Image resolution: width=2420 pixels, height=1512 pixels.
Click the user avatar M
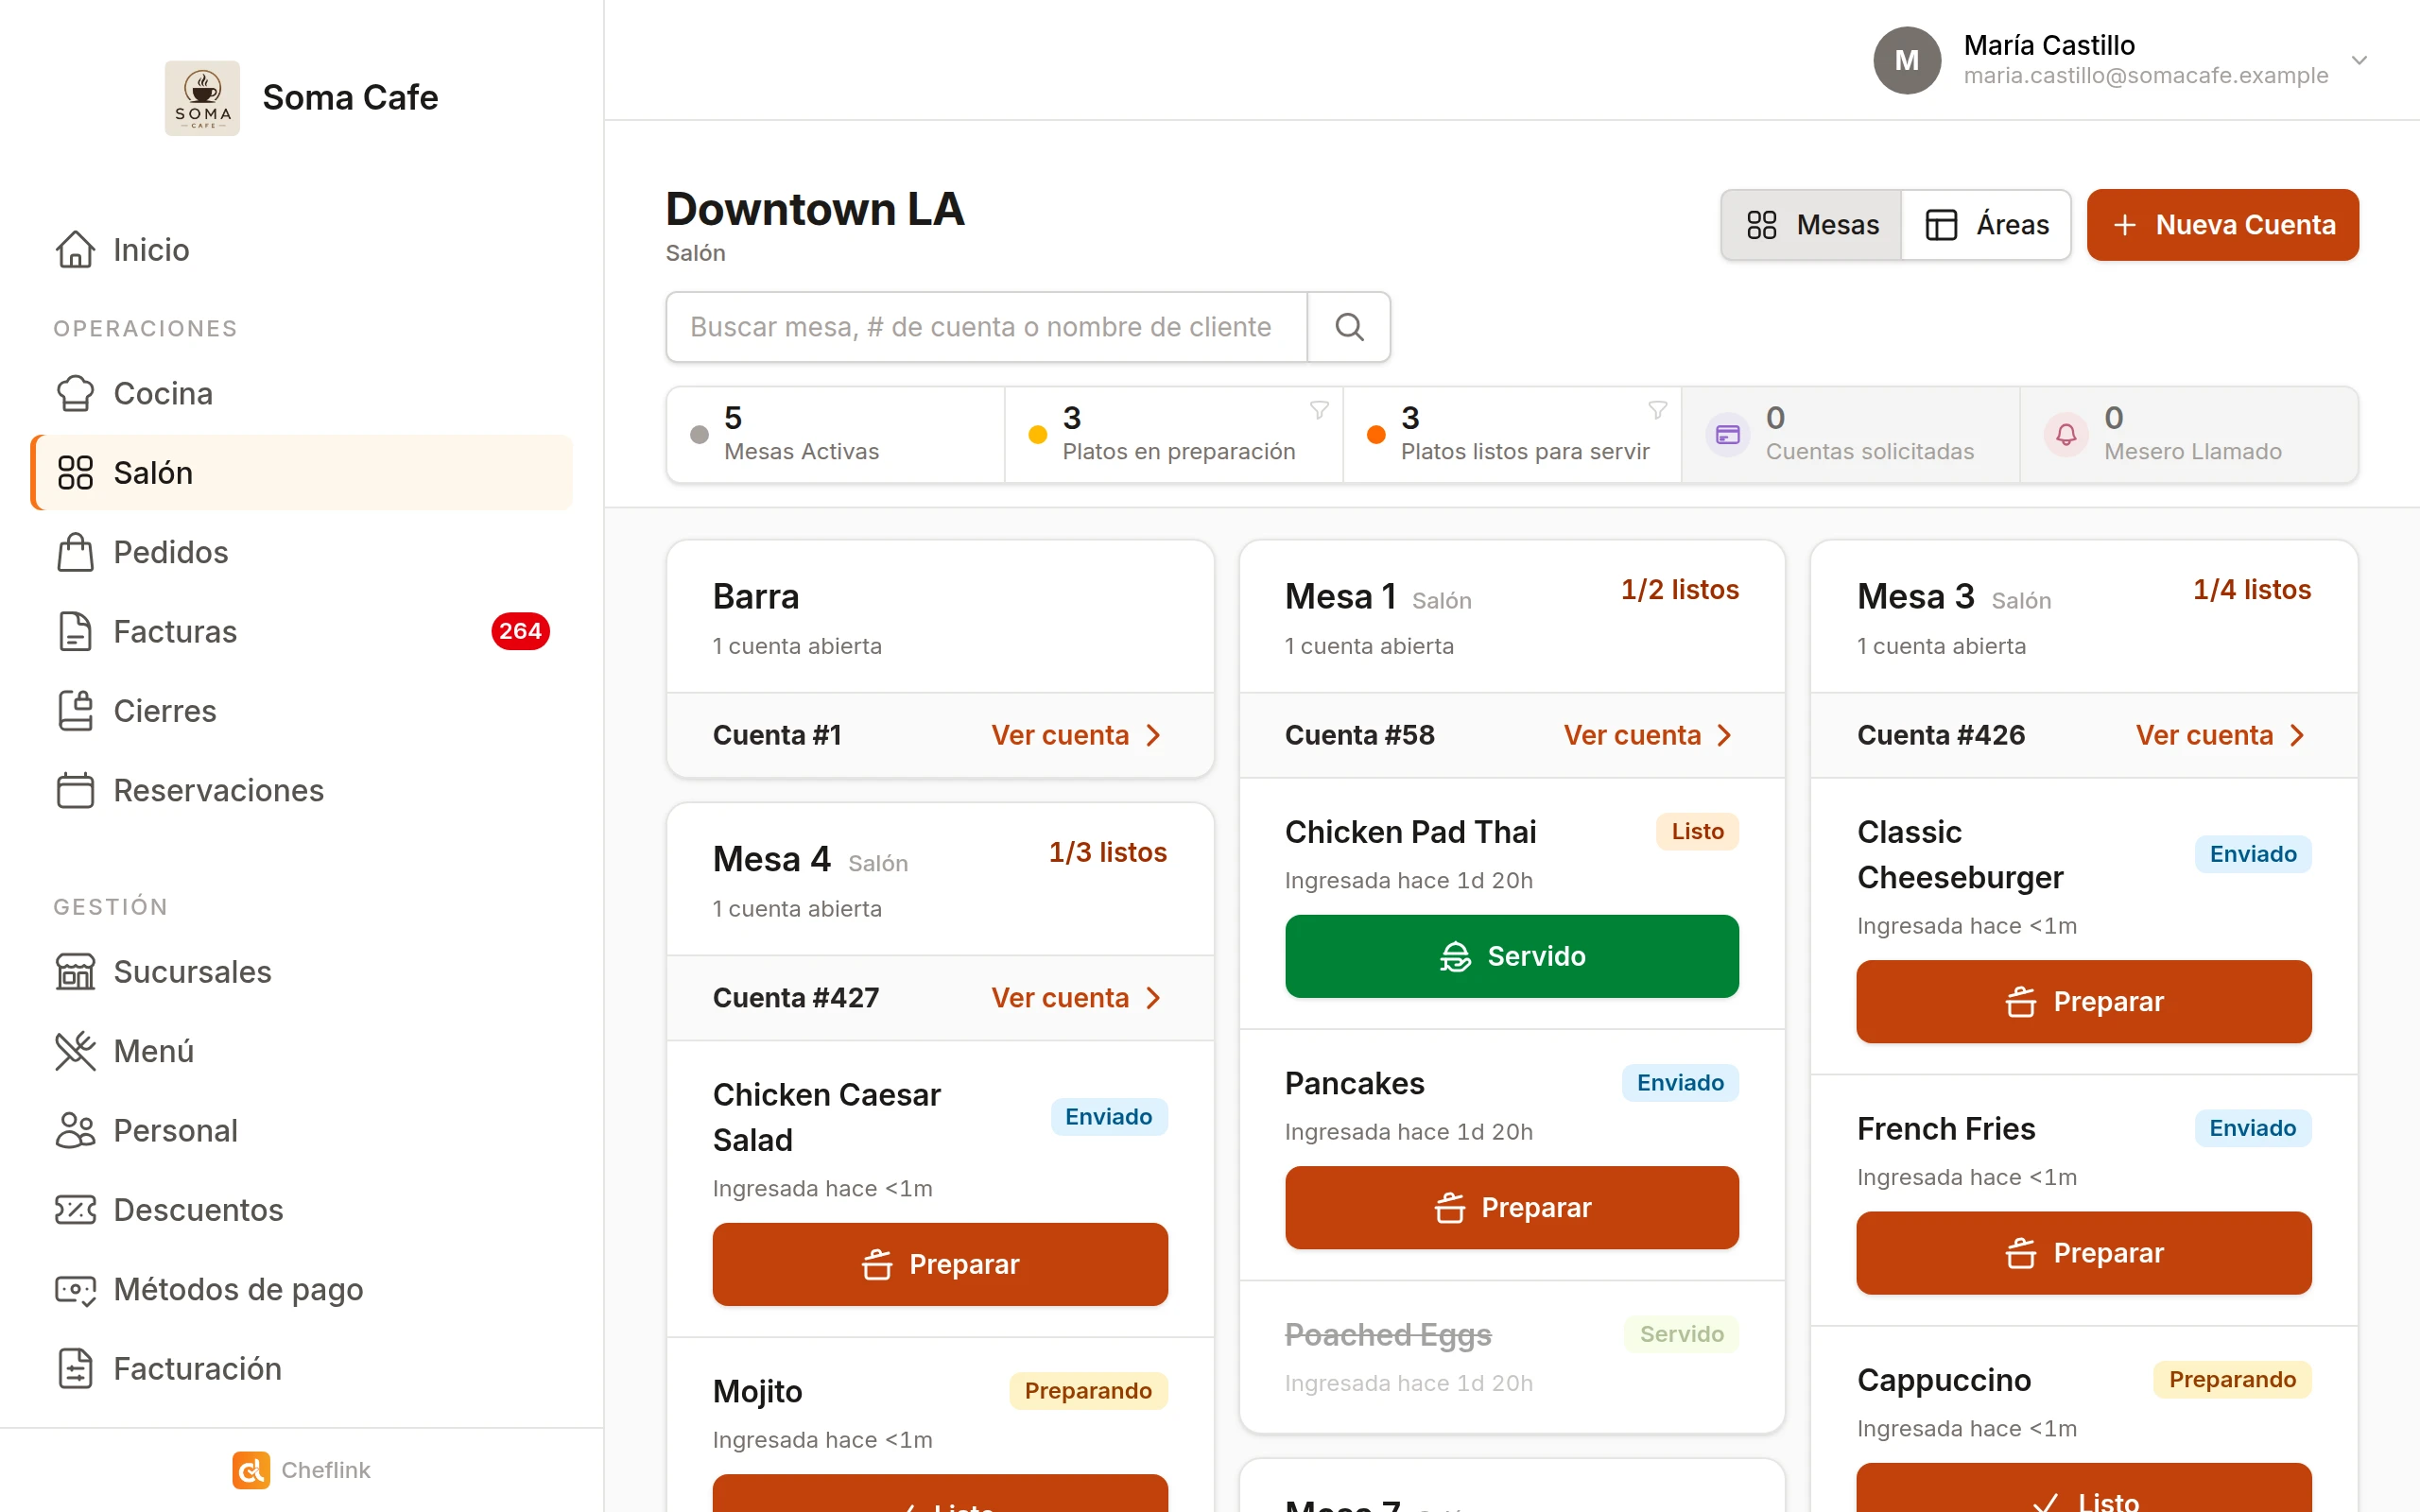tap(1907, 60)
